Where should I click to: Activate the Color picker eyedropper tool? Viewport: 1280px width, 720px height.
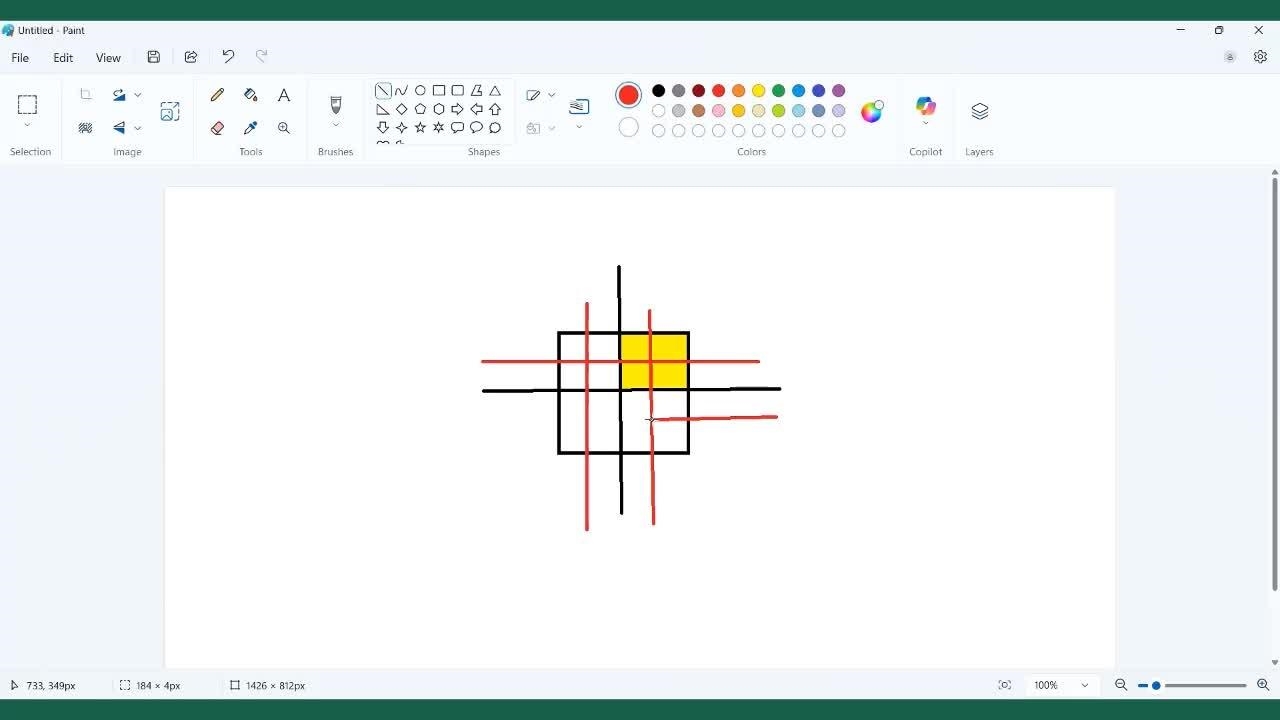251,128
